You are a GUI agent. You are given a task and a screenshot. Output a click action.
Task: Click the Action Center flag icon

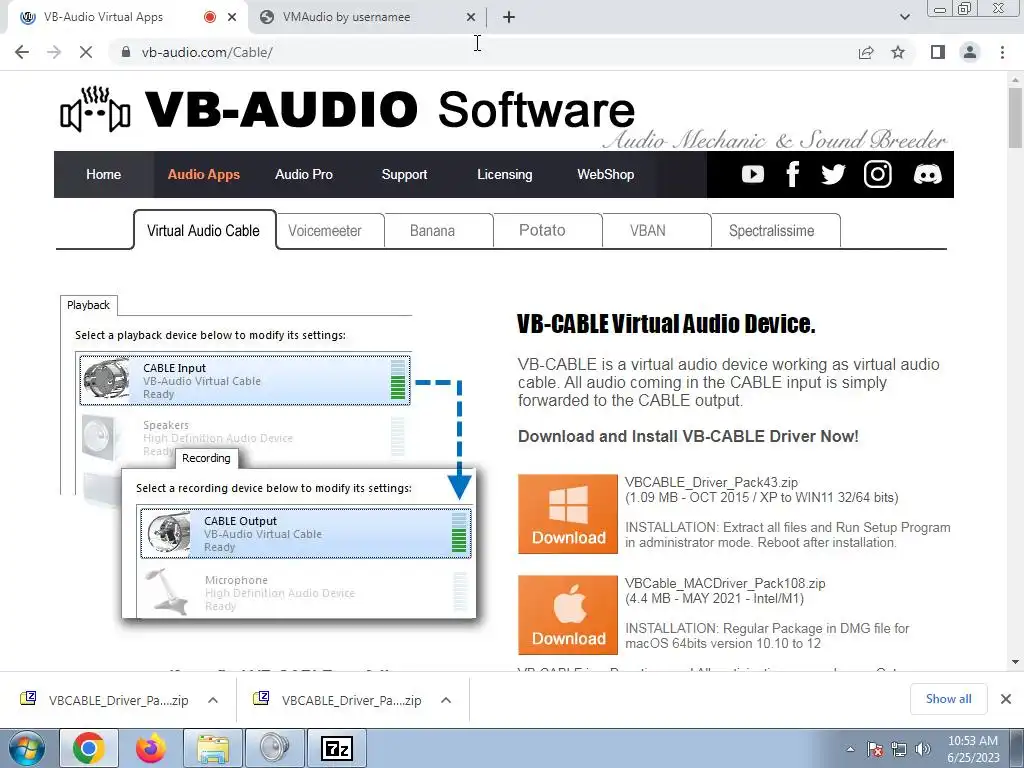coord(875,749)
